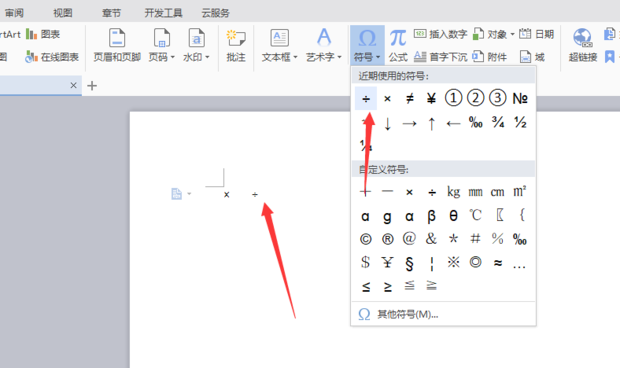Insert the square meter m² symbol
Image resolution: width=620 pixels, height=368 pixels.
(520, 192)
